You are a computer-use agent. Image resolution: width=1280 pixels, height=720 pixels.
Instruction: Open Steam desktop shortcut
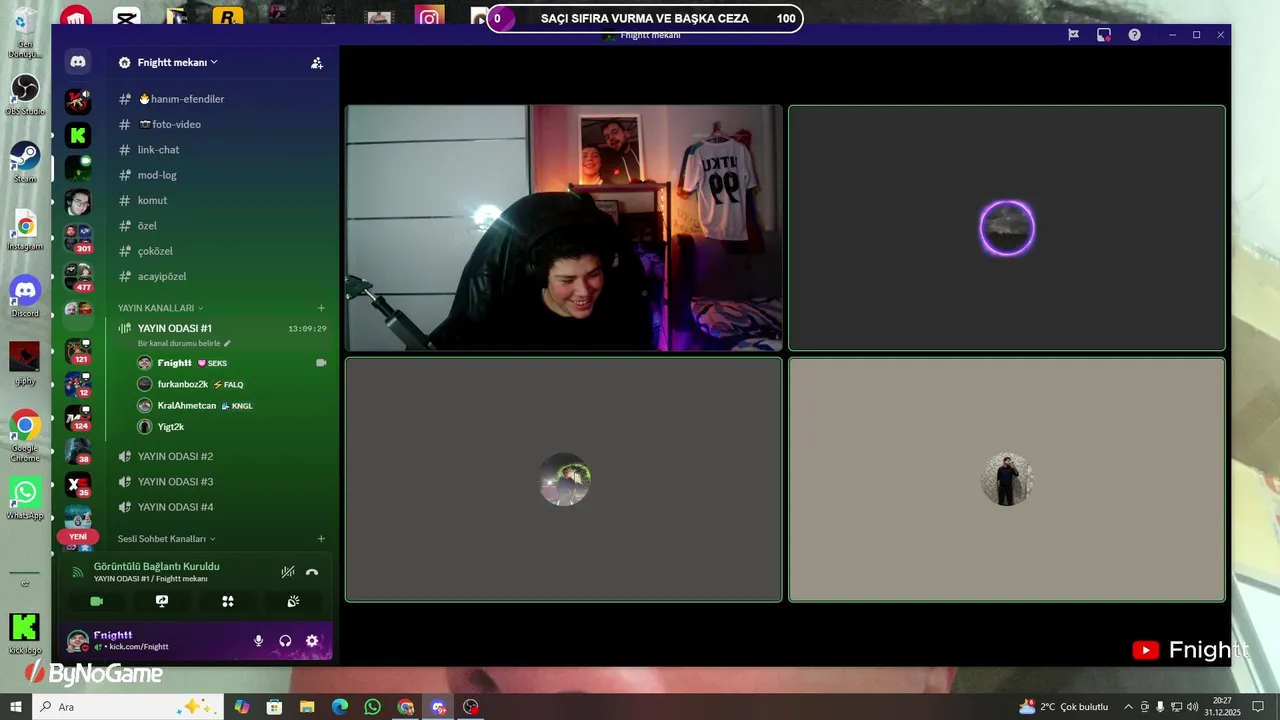click(25, 162)
